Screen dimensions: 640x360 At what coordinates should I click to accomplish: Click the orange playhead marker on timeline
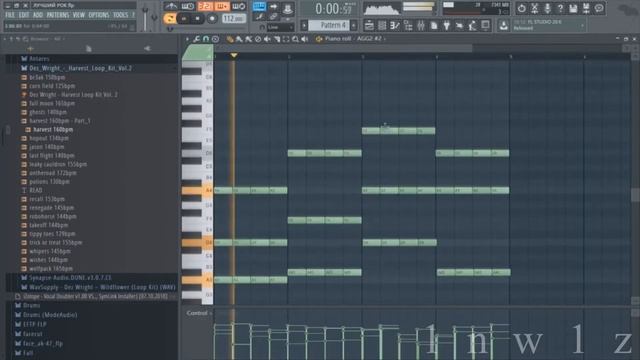(x=233, y=55)
